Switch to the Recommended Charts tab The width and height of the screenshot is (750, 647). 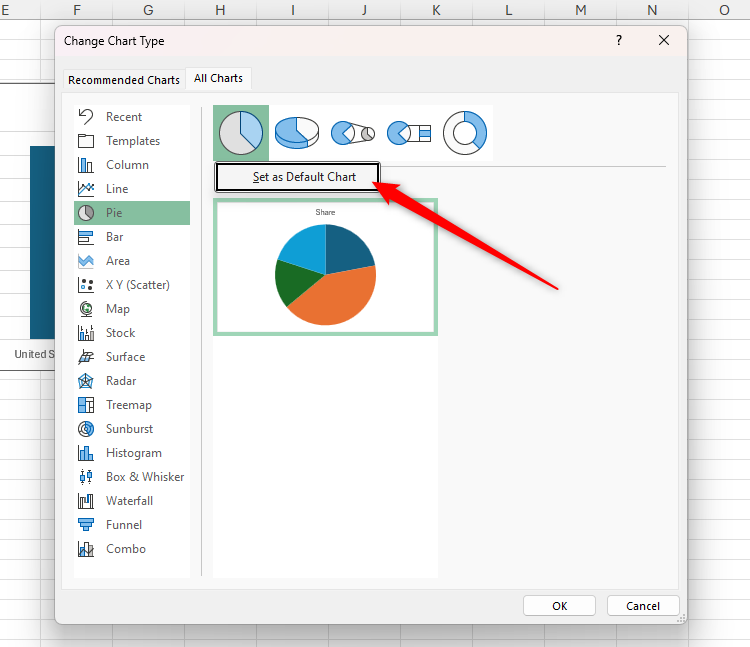coord(124,80)
